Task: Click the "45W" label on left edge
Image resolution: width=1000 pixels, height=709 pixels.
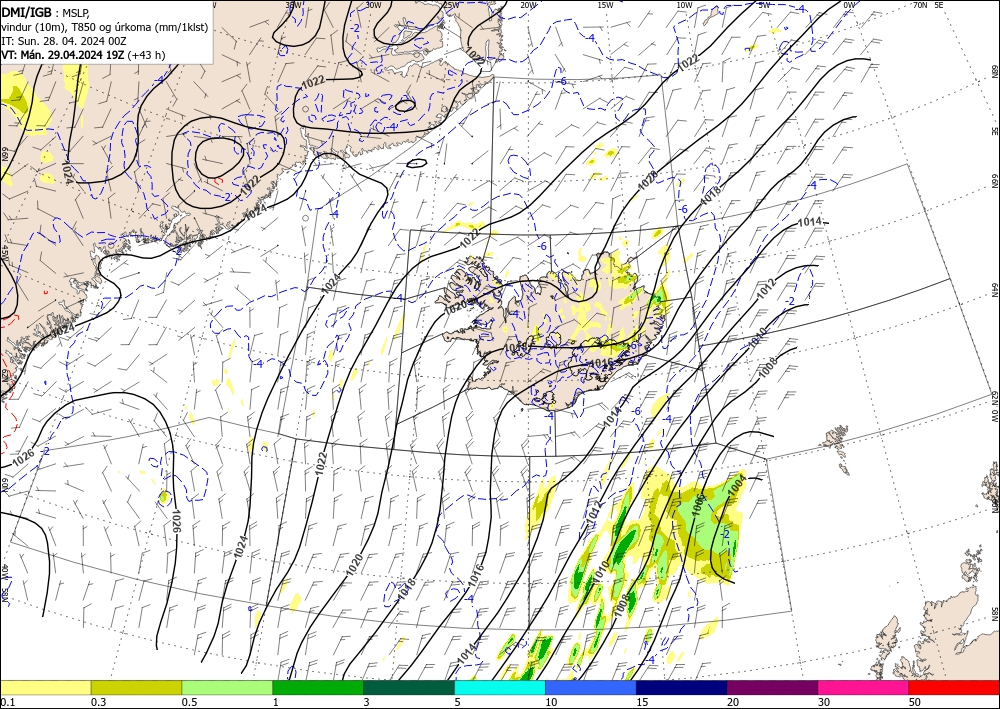Action: [x=4, y=253]
